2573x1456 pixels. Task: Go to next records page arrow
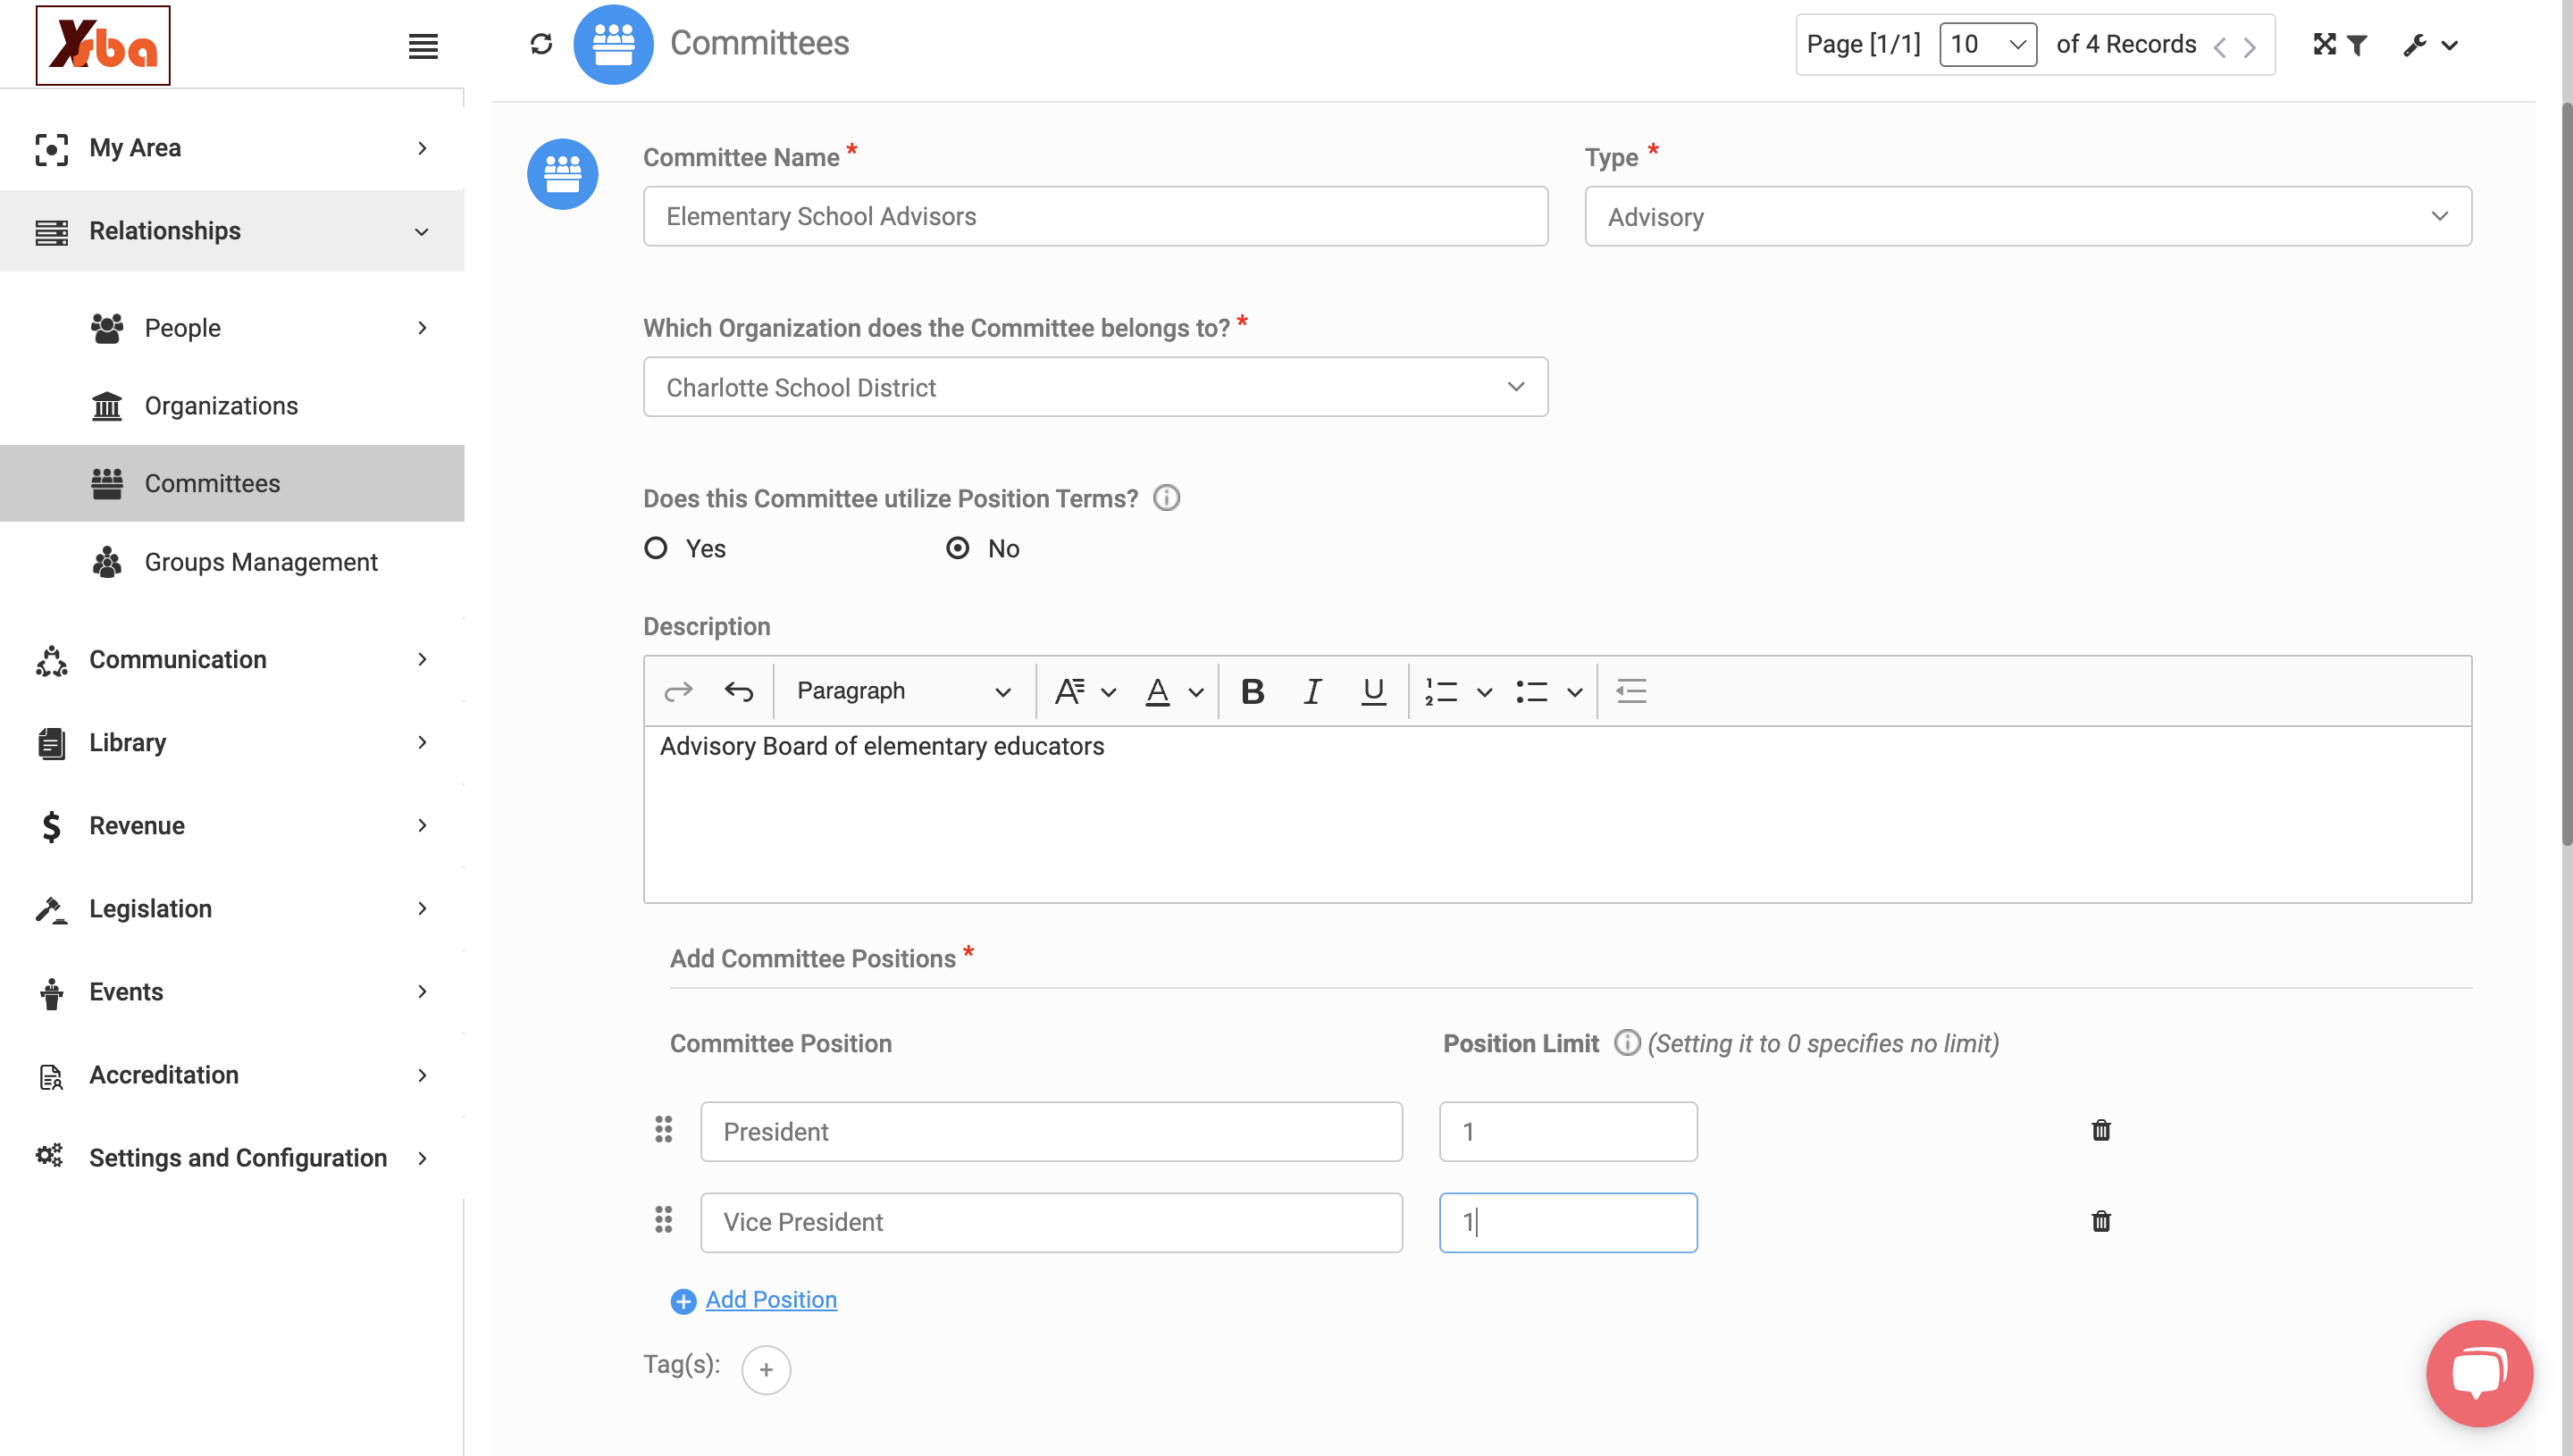click(2250, 47)
